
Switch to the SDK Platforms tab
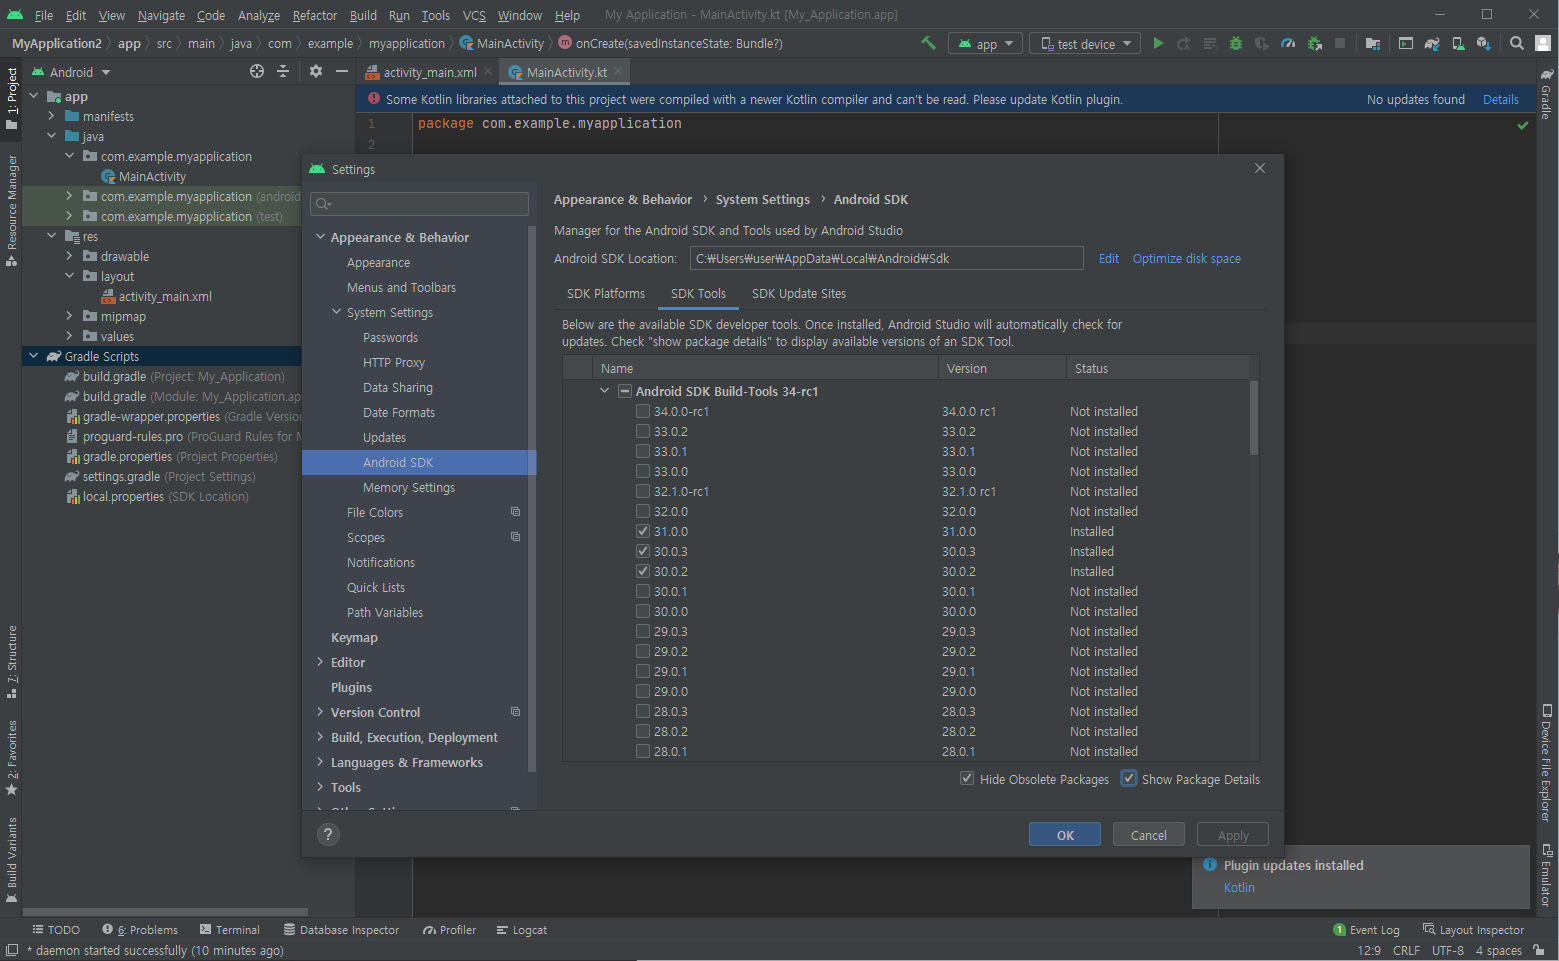pyautogui.click(x=606, y=293)
